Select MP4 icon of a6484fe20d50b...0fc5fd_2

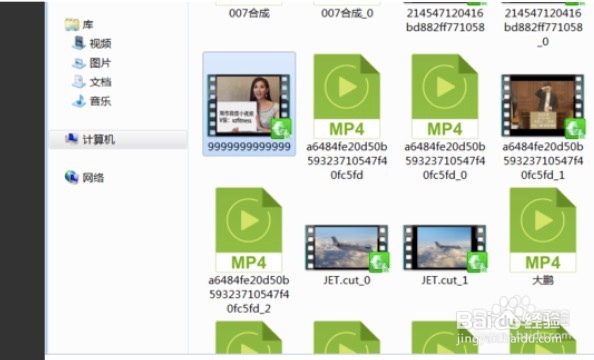point(249,230)
